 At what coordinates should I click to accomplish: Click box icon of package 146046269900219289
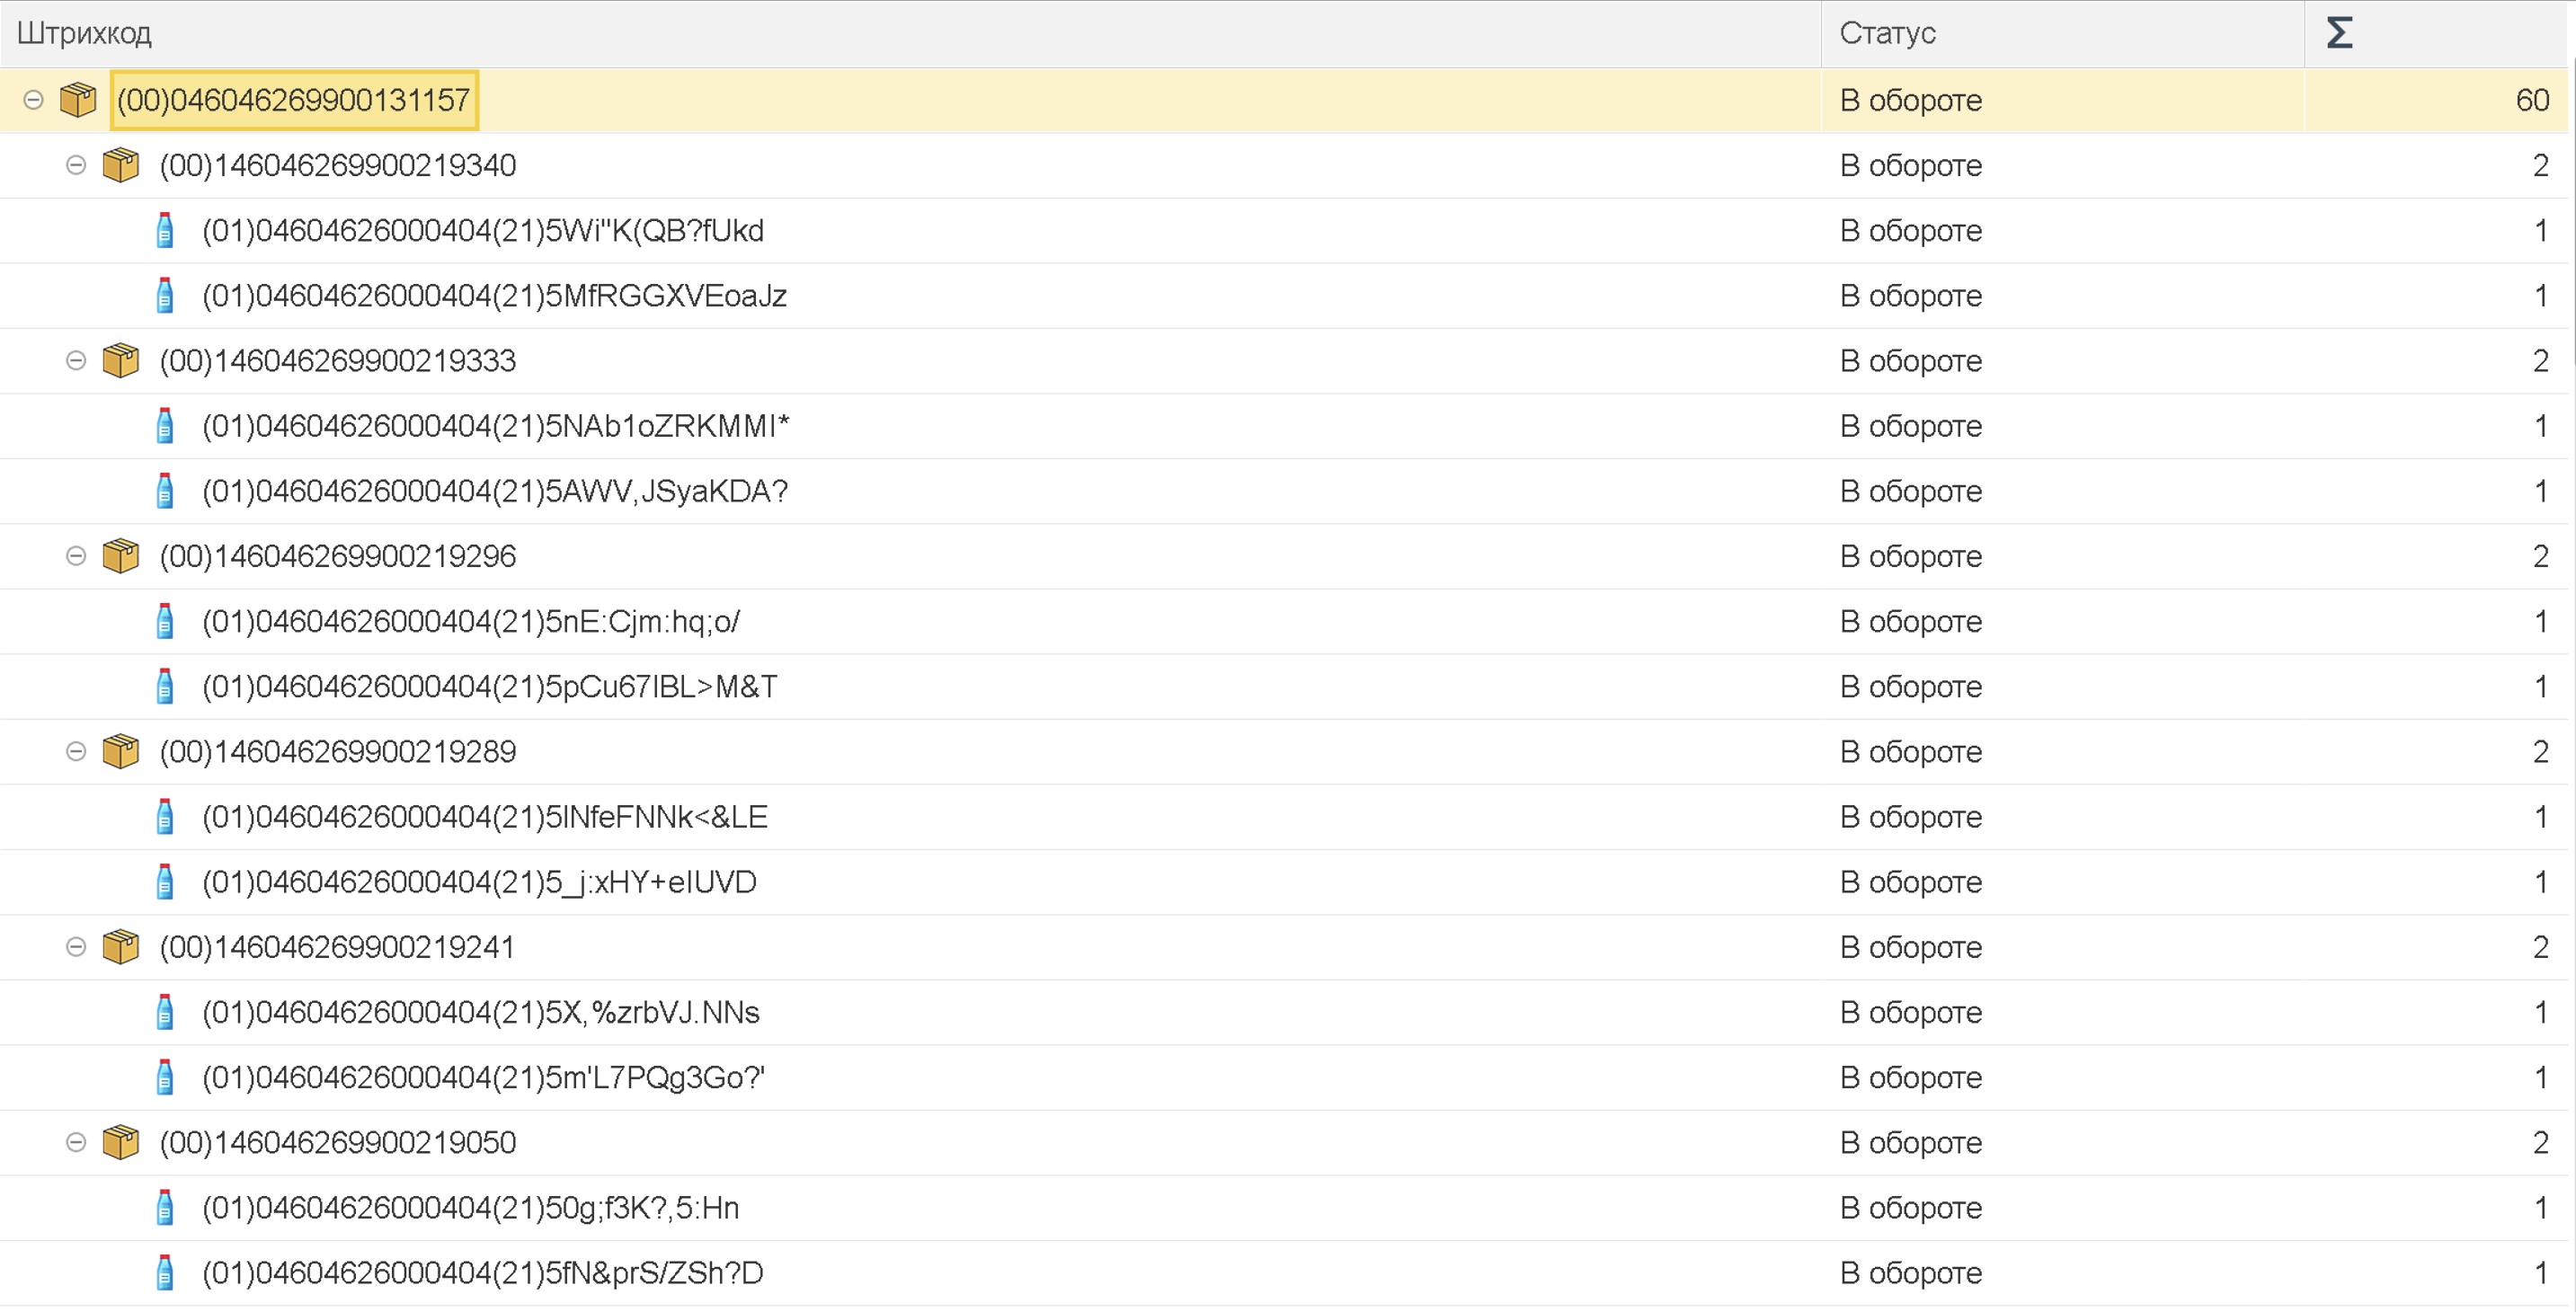click(x=121, y=752)
